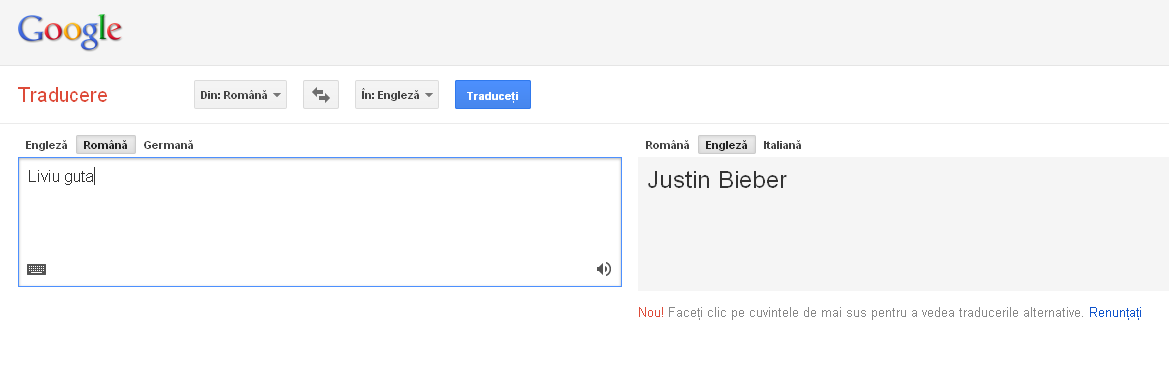This screenshot has width=1169, height=366.
Task: Select Engleză target language tab
Action: 726,145
